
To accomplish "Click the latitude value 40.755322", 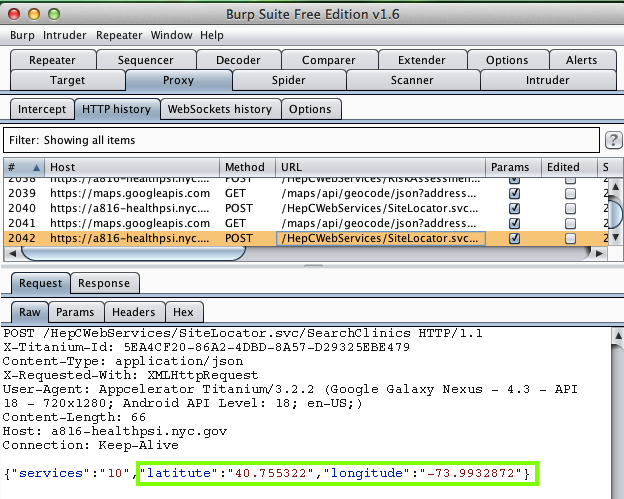I will point(271,474).
